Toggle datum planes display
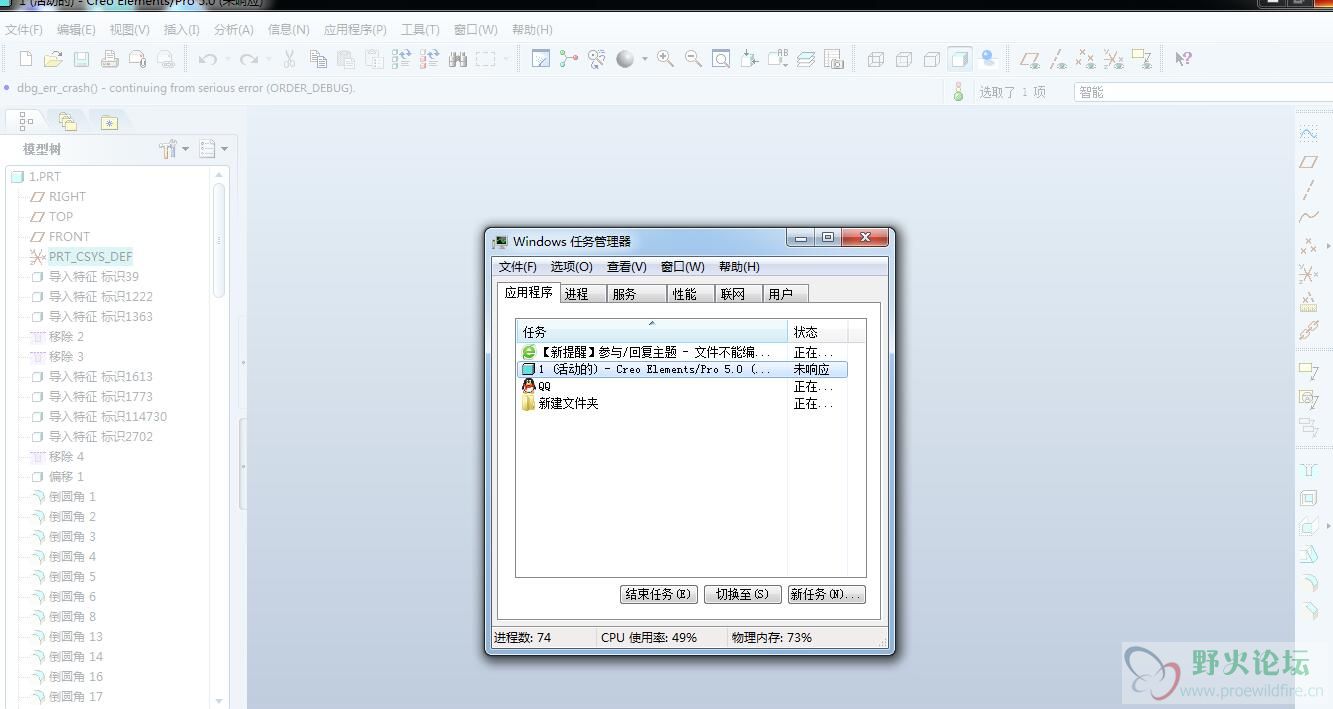 tap(1030, 59)
